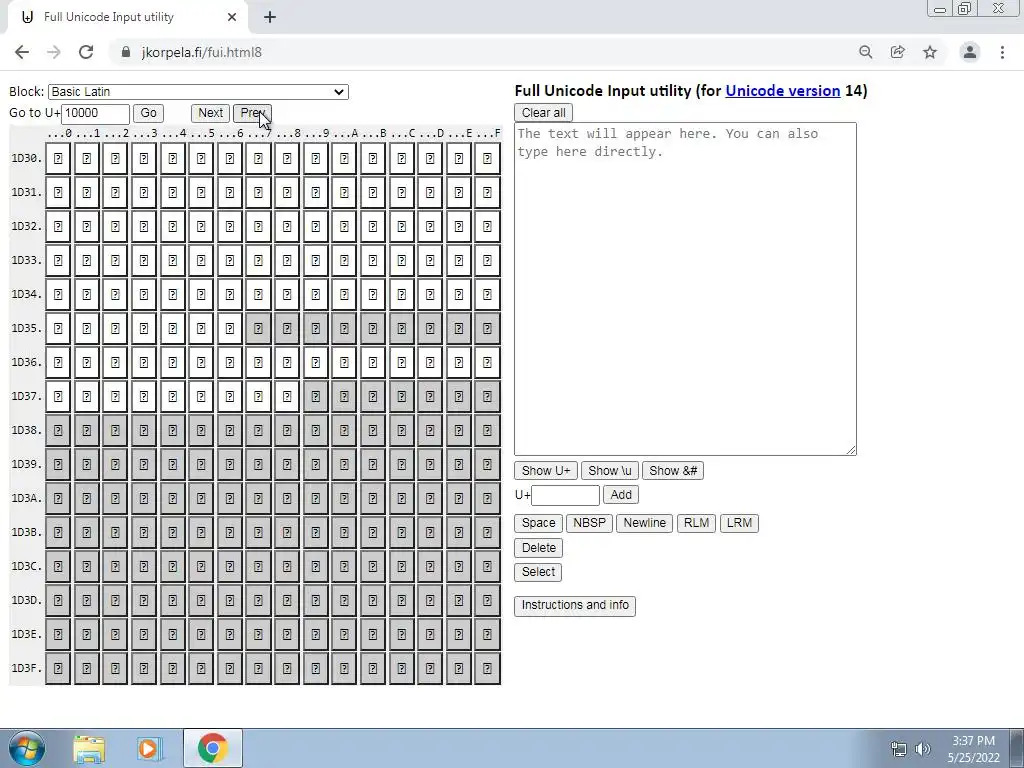Click the Chrome icon in the taskbar

pos(212,748)
